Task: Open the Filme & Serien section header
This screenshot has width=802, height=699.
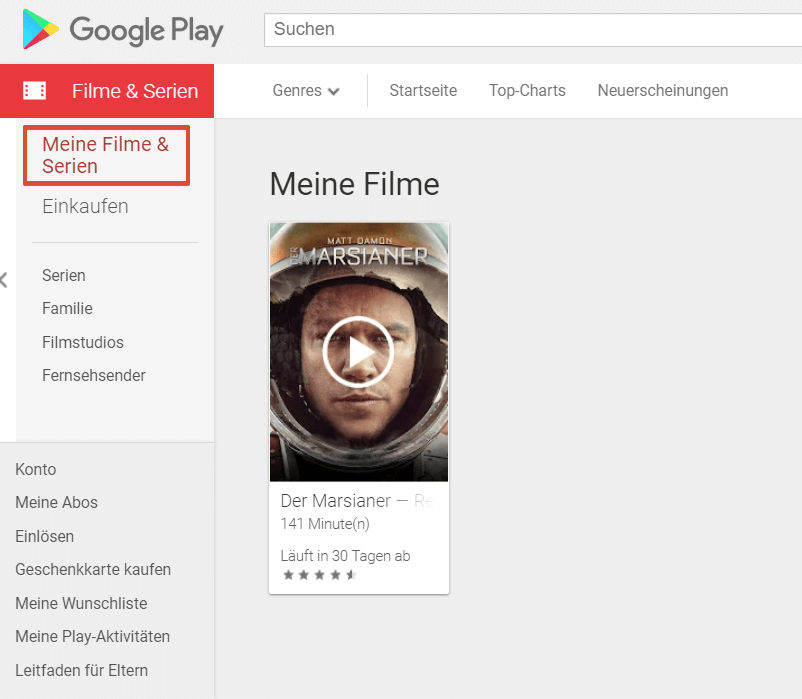Action: (x=107, y=91)
